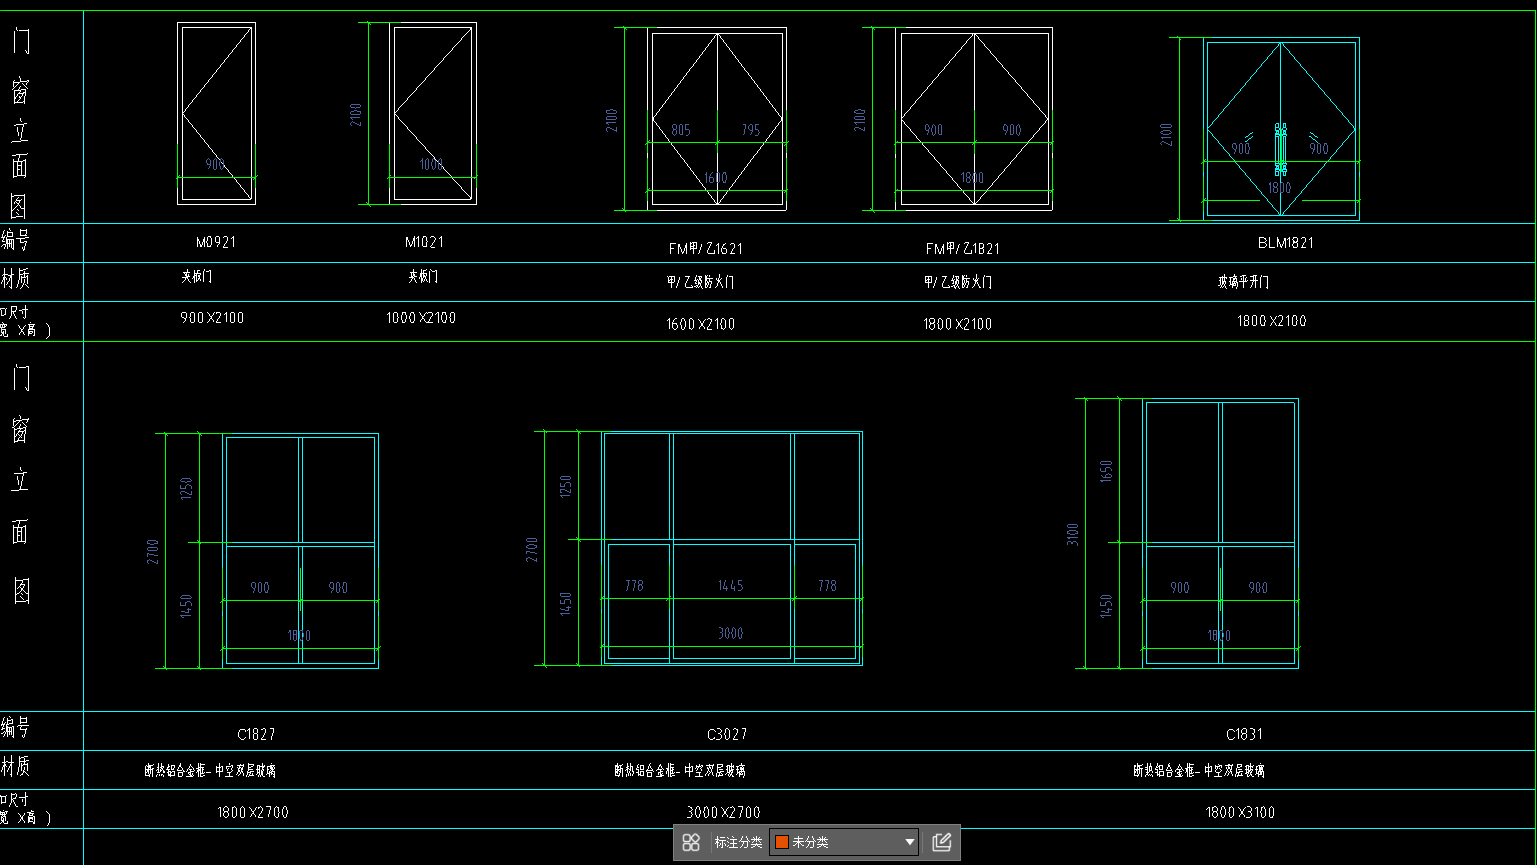Click the 1000 width dimension in M1021
Viewport: 1537px width, 865px height.
click(431, 165)
